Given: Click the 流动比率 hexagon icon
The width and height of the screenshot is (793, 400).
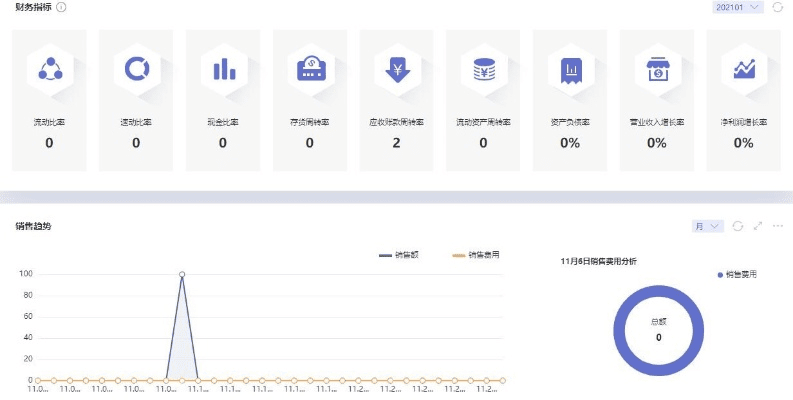Looking at the screenshot, I should pos(49,69).
